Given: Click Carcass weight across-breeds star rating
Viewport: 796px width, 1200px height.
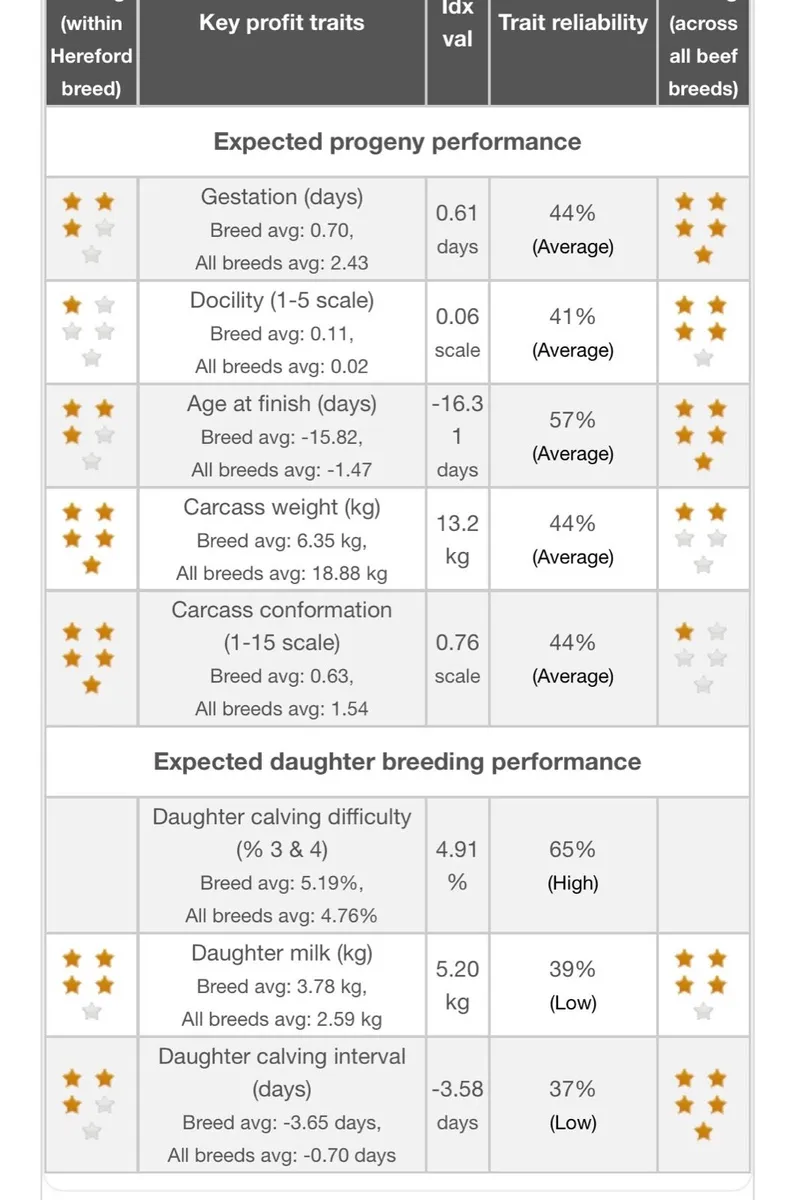Looking at the screenshot, I should (x=702, y=539).
